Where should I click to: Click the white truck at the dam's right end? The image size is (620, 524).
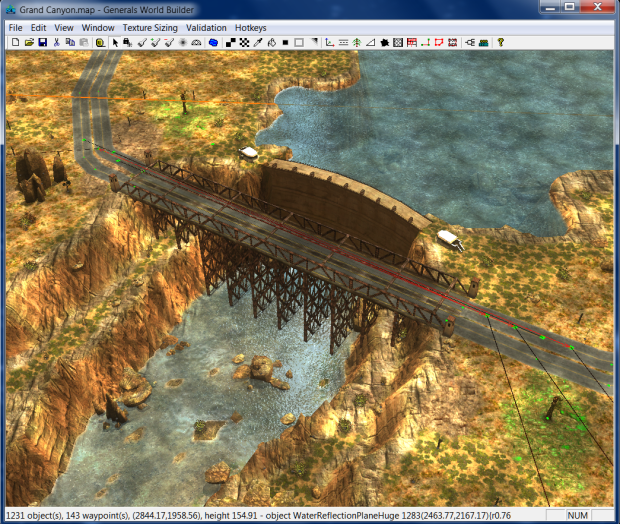tap(450, 239)
